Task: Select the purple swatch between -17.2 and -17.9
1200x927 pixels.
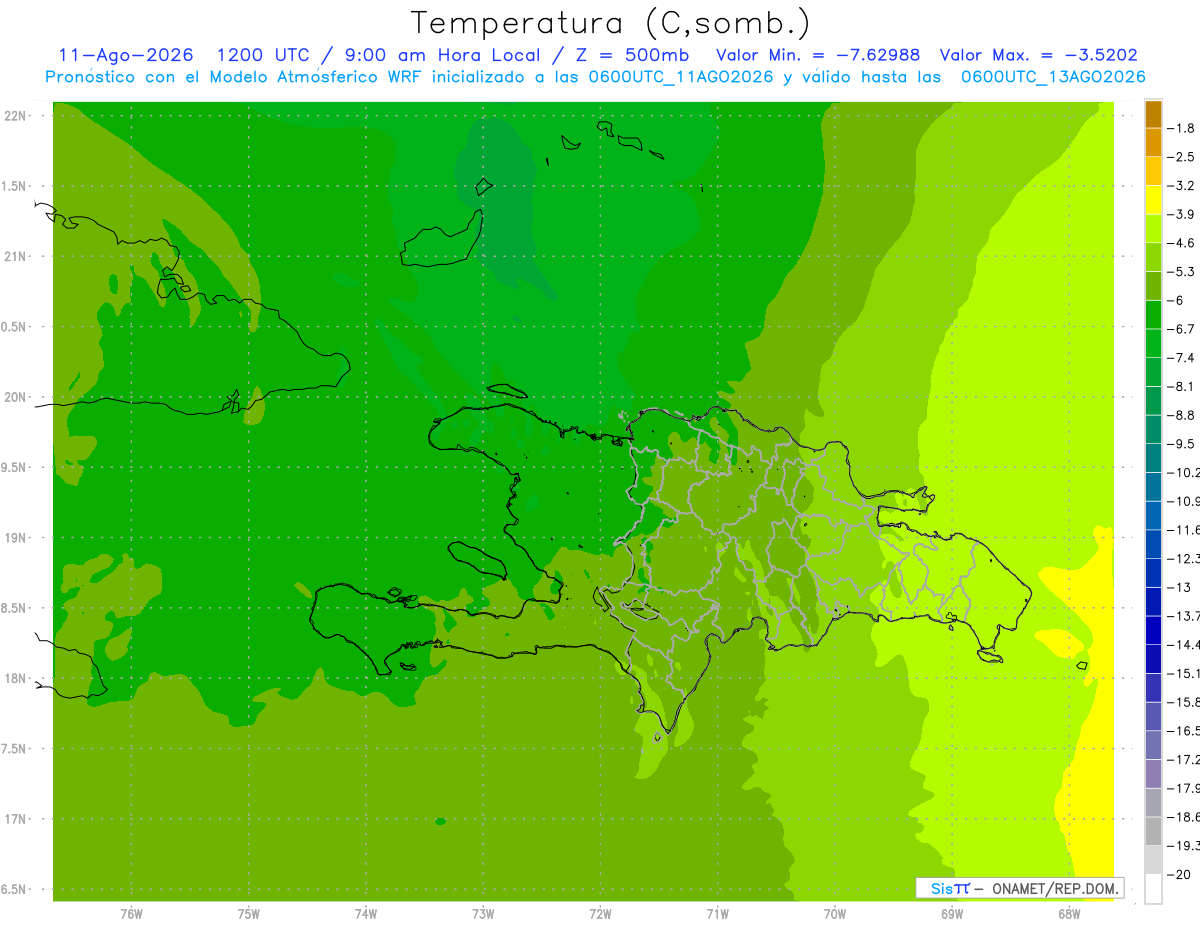Action: (1153, 774)
